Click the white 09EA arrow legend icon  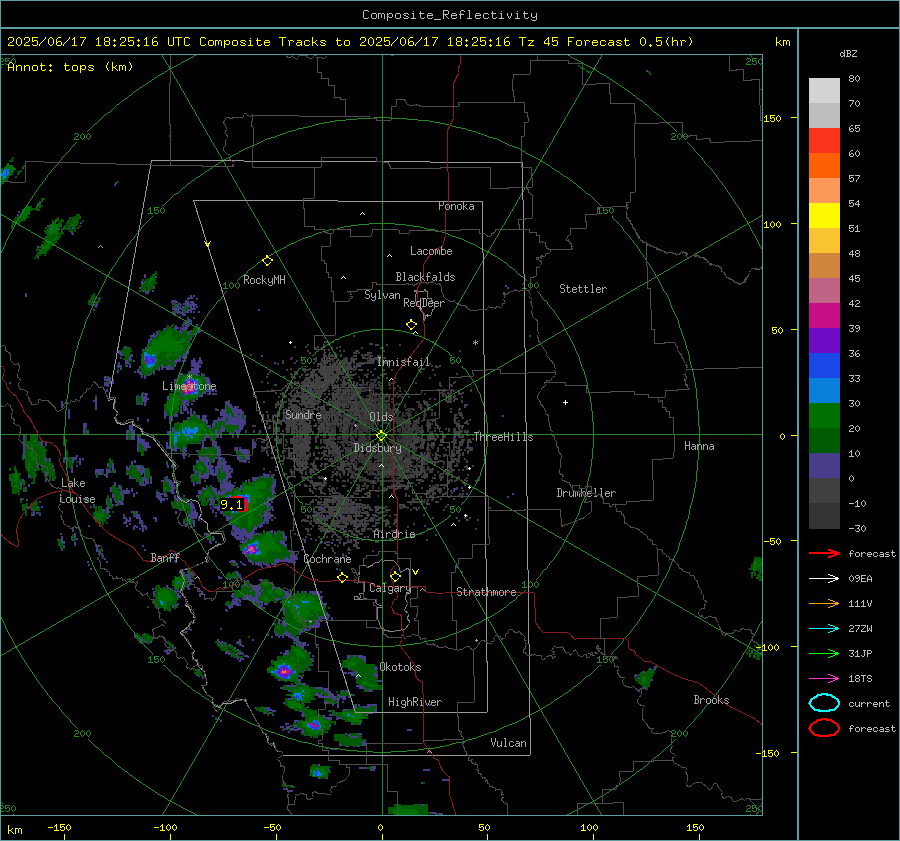[824, 579]
